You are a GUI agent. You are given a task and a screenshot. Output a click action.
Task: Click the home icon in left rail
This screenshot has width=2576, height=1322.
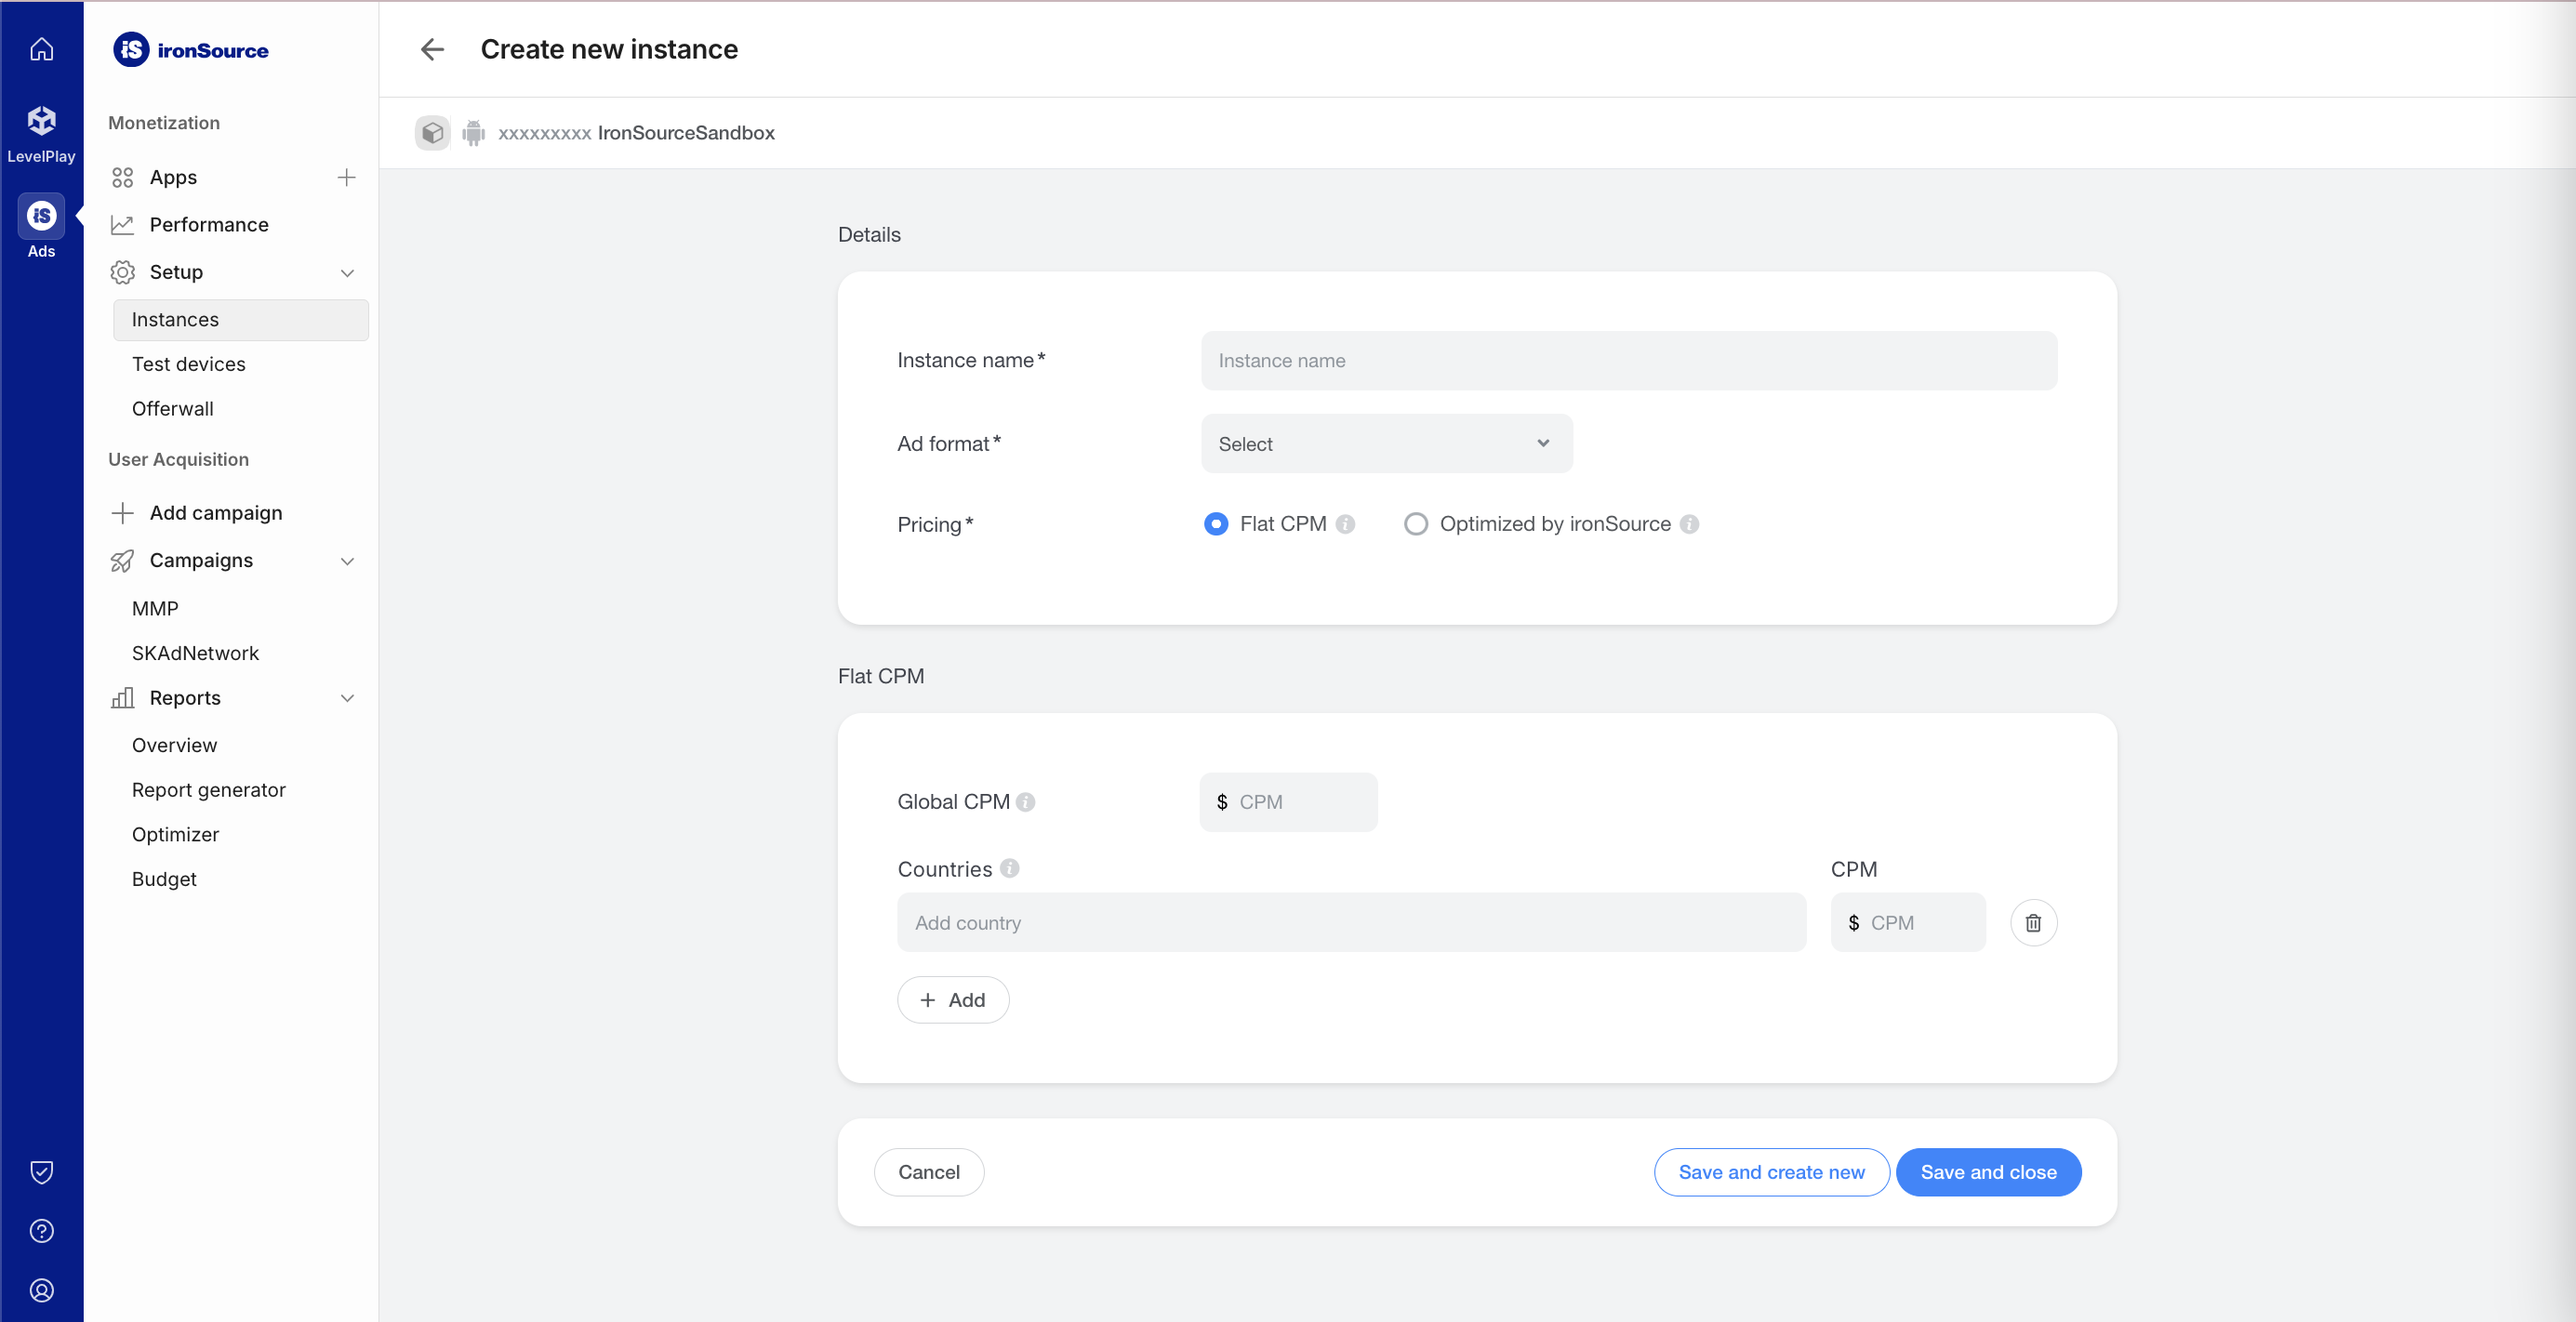41,49
